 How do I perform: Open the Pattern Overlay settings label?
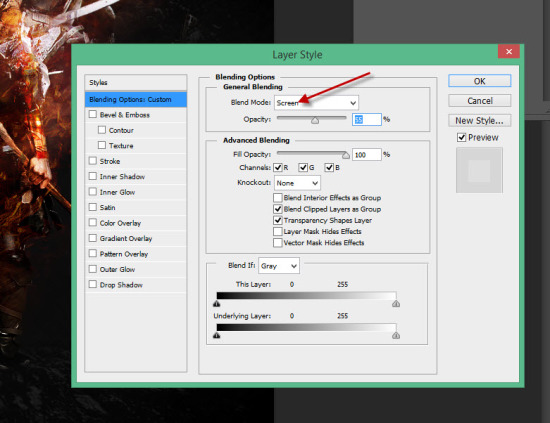[124, 254]
